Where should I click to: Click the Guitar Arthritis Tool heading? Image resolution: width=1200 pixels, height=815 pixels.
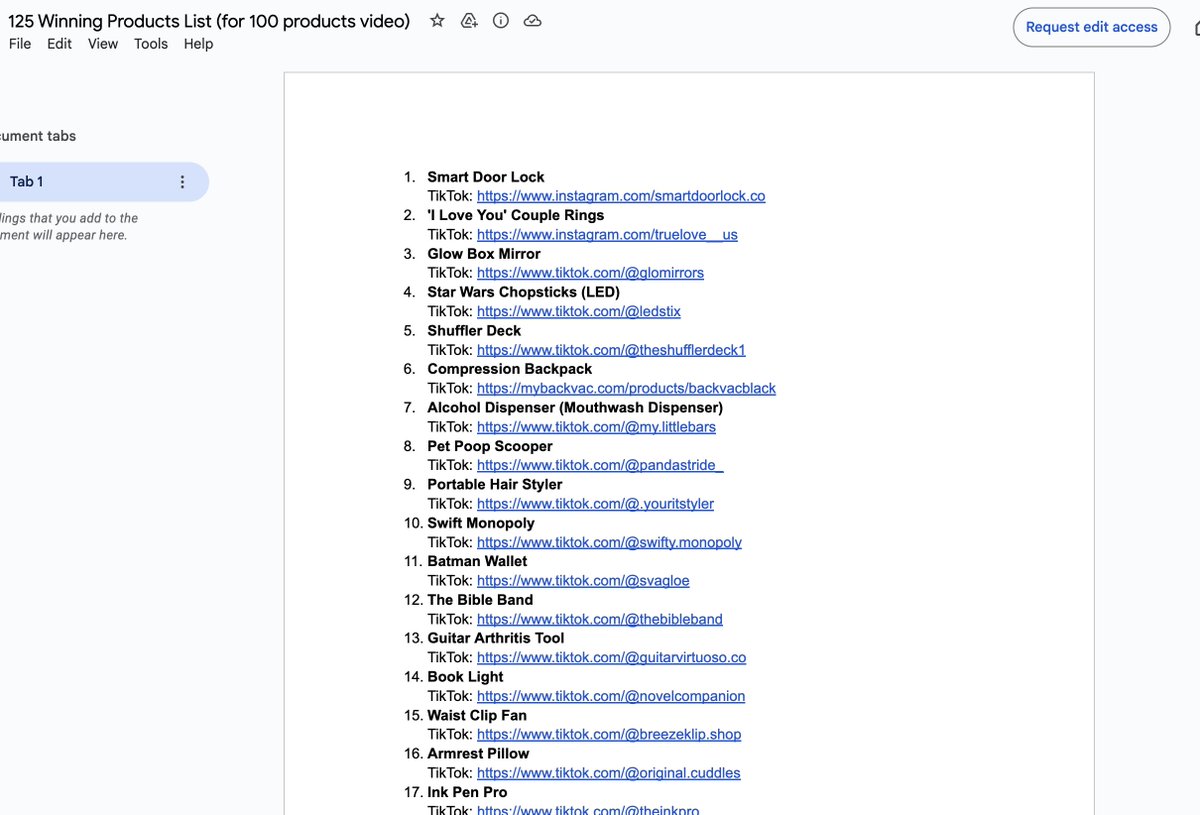[496, 638]
